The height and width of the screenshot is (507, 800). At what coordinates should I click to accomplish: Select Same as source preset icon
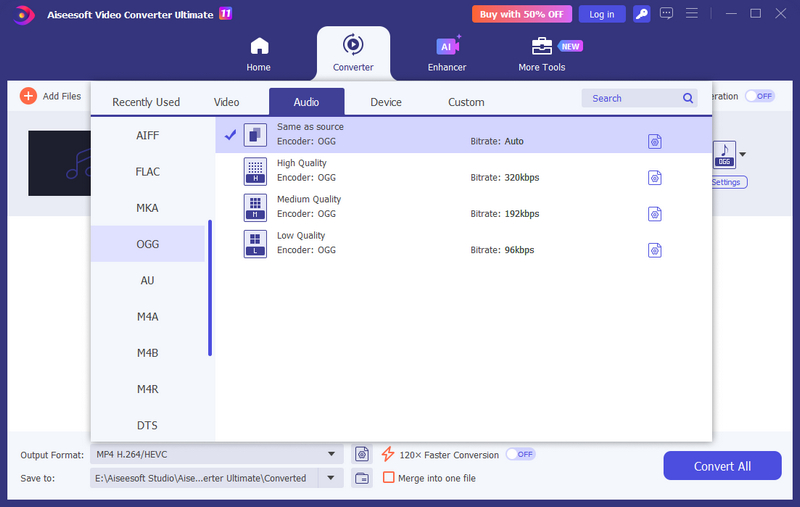[255, 135]
